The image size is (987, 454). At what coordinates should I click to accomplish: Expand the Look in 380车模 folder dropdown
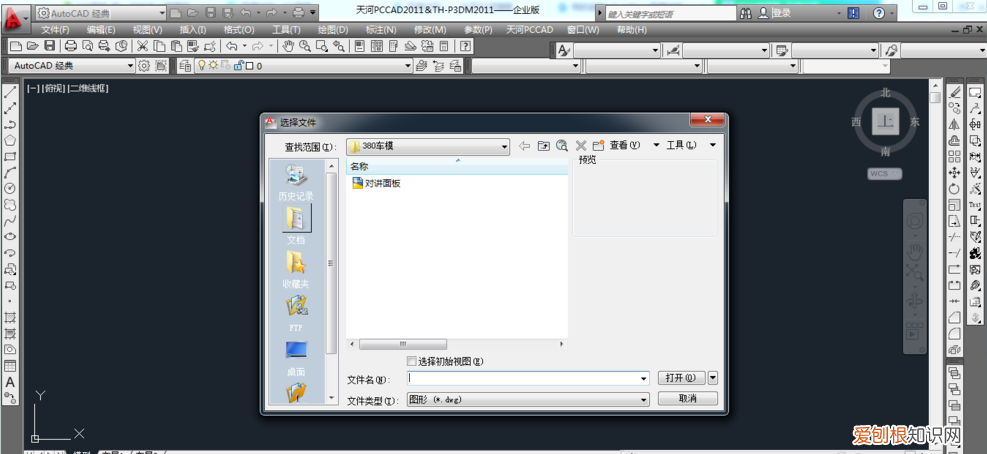504,147
